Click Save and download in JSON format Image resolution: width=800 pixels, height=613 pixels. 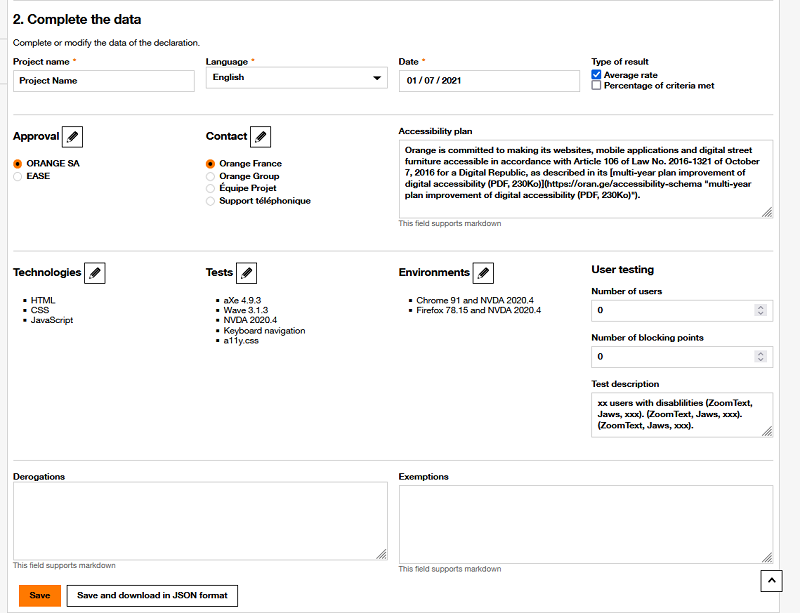tap(153, 596)
